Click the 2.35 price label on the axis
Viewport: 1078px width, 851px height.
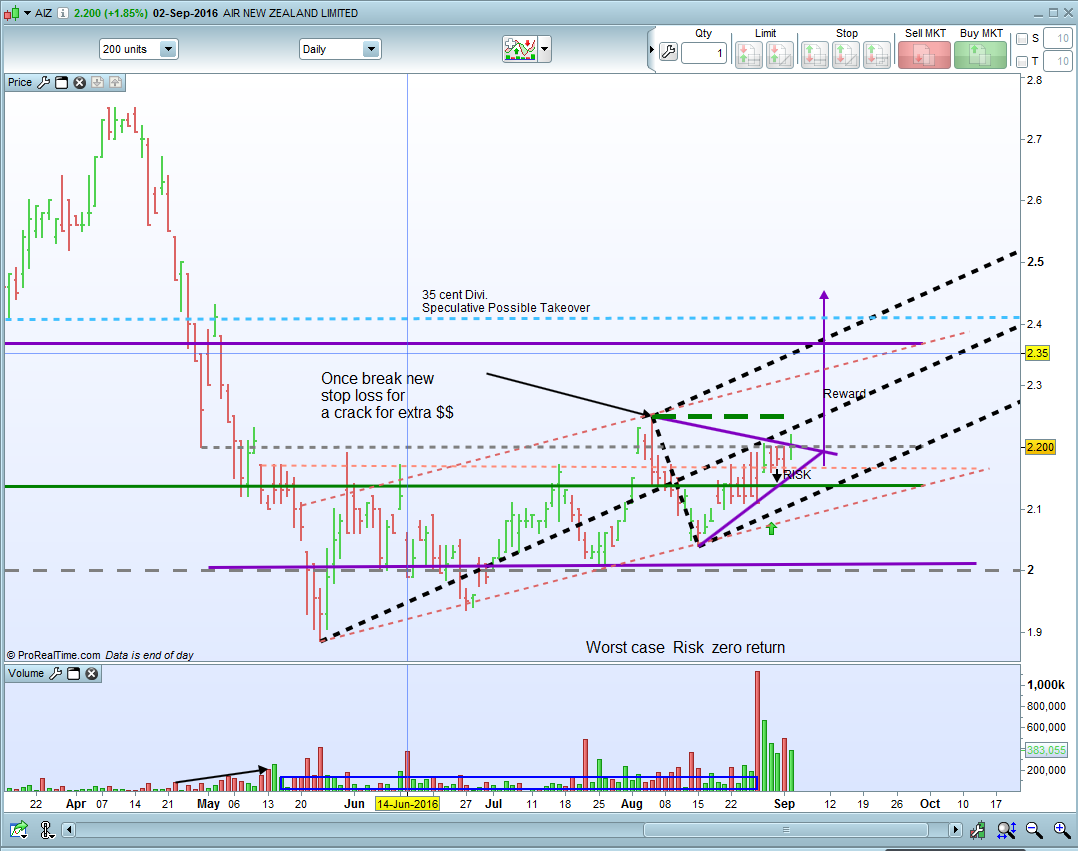point(1037,353)
